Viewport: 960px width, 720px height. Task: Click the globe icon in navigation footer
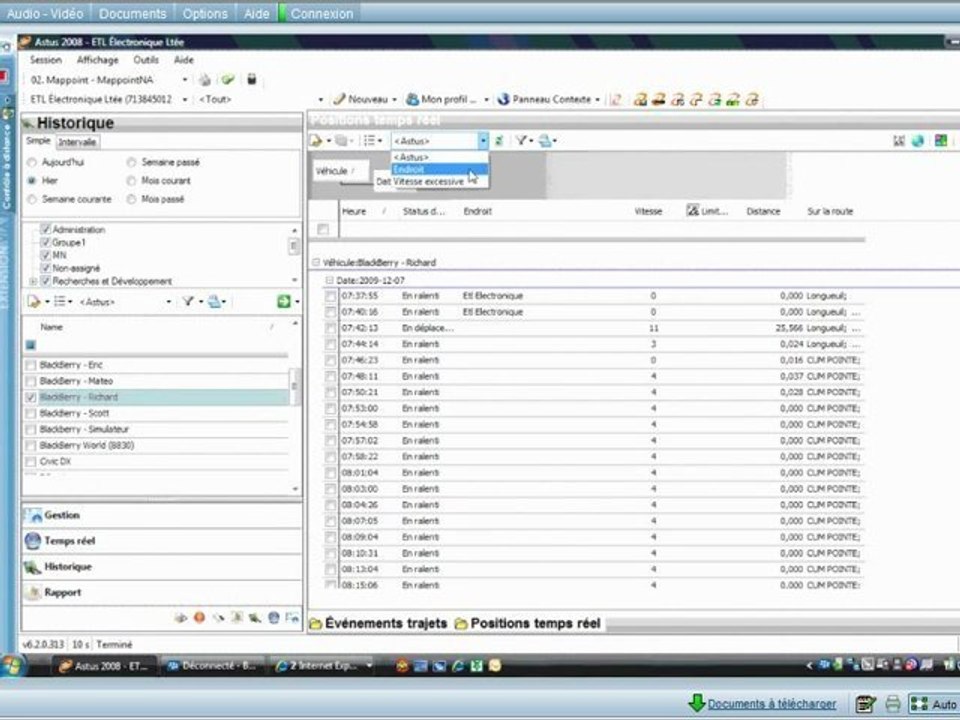click(x=274, y=618)
